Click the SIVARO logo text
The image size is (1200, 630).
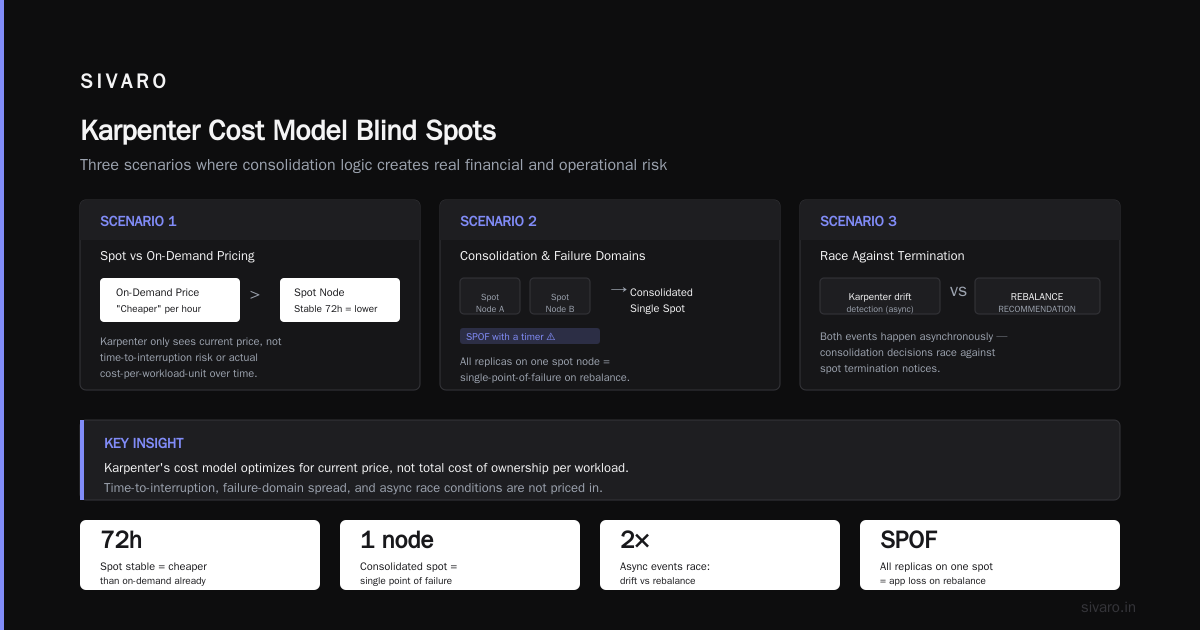click(124, 82)
